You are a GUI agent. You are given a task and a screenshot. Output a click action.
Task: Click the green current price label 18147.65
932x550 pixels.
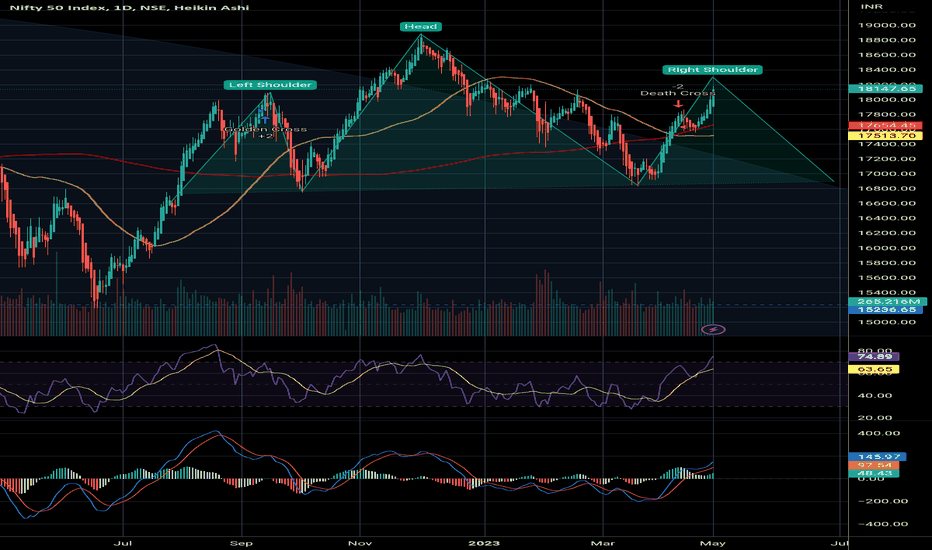tap(885, 89)
